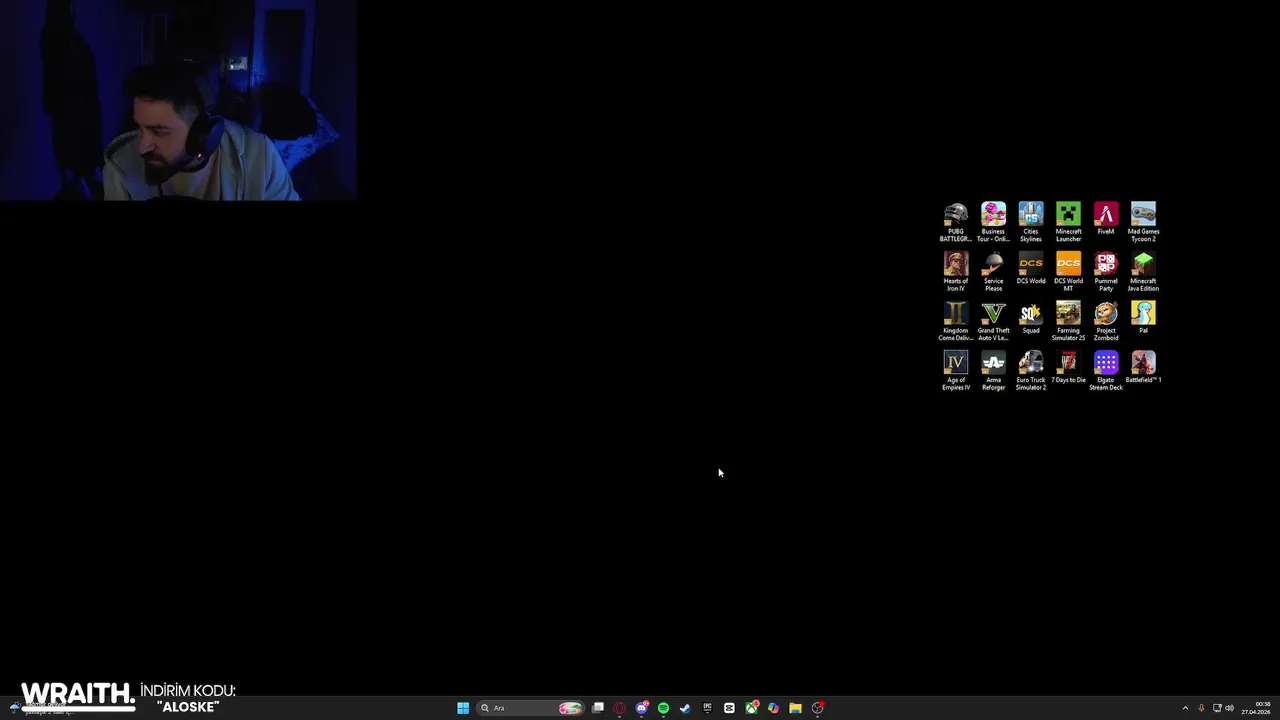Open the clock and date flyout
This screenshot has width=1280, height=720.
point(1256,708)
